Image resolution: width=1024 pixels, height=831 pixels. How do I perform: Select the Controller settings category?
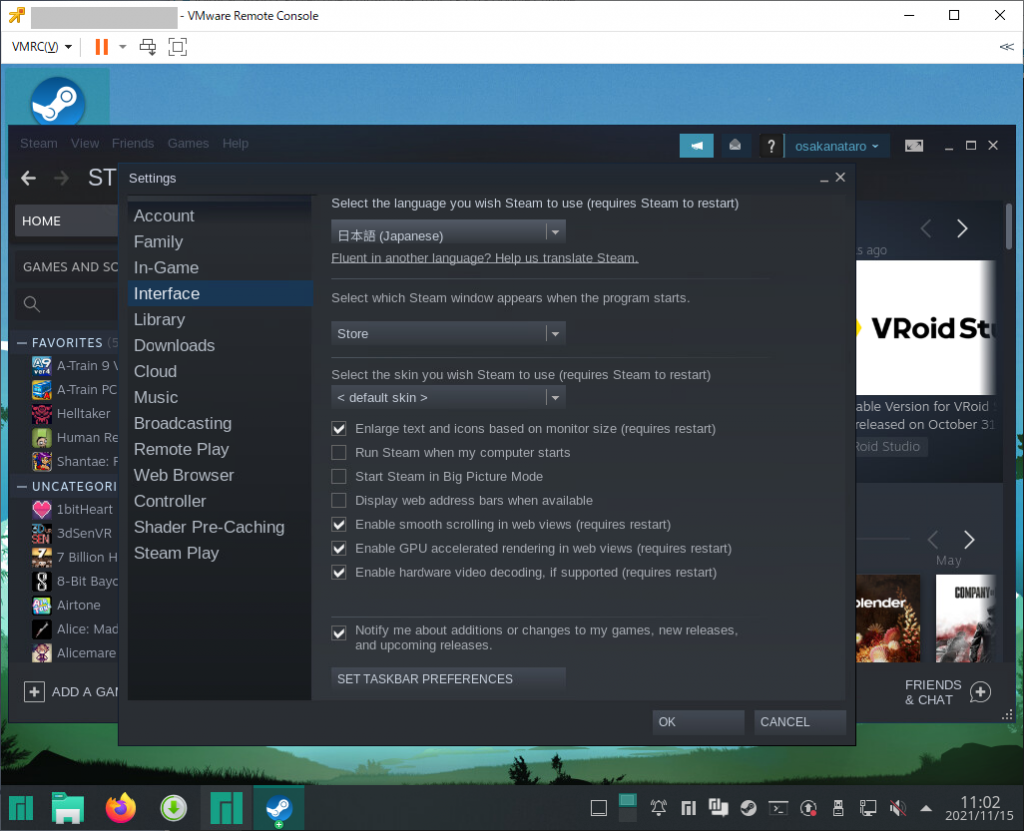tap(220, 501)
